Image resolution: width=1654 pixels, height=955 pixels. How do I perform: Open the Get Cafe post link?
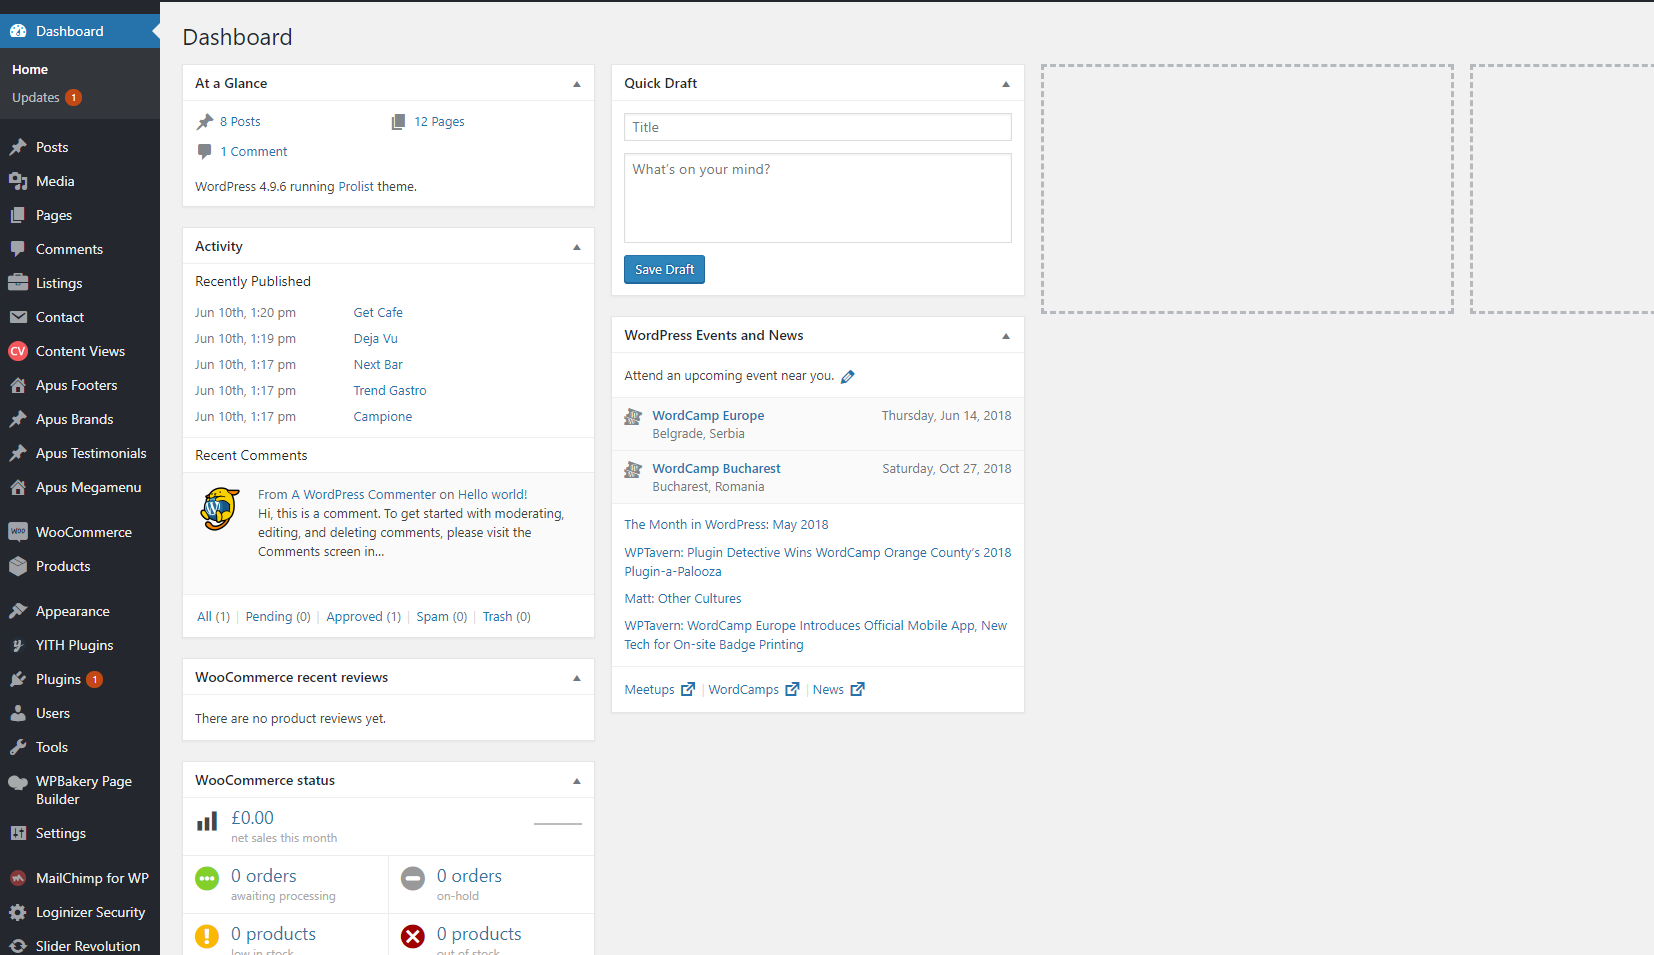click(378, 313)
